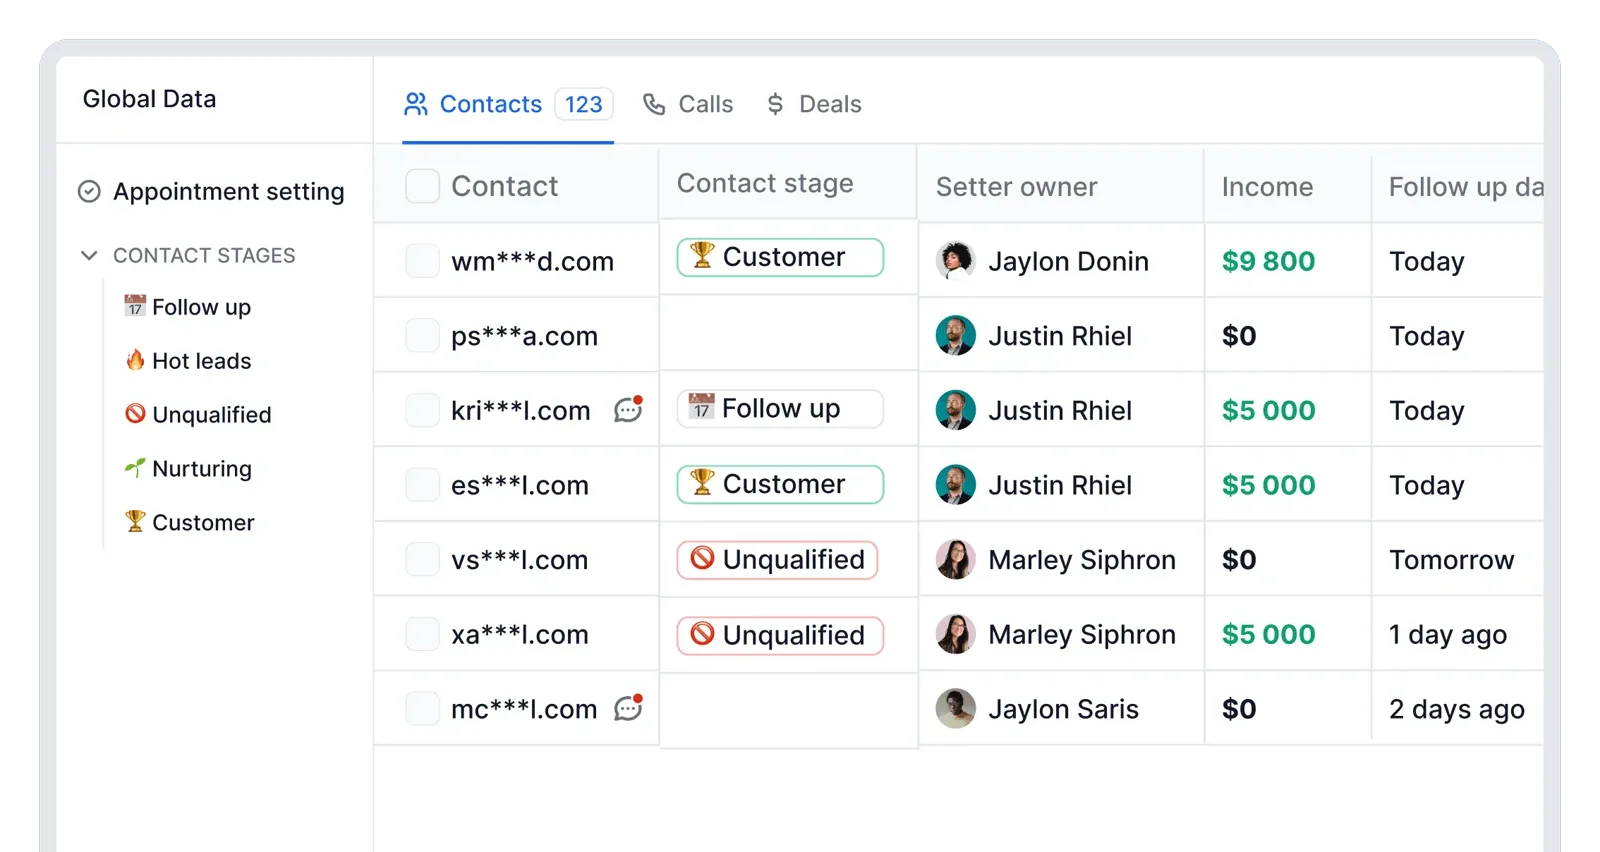Open the Follow up stage in sidebar
The width and height of the screenshot is (1600, 852).
pos(187,307)
